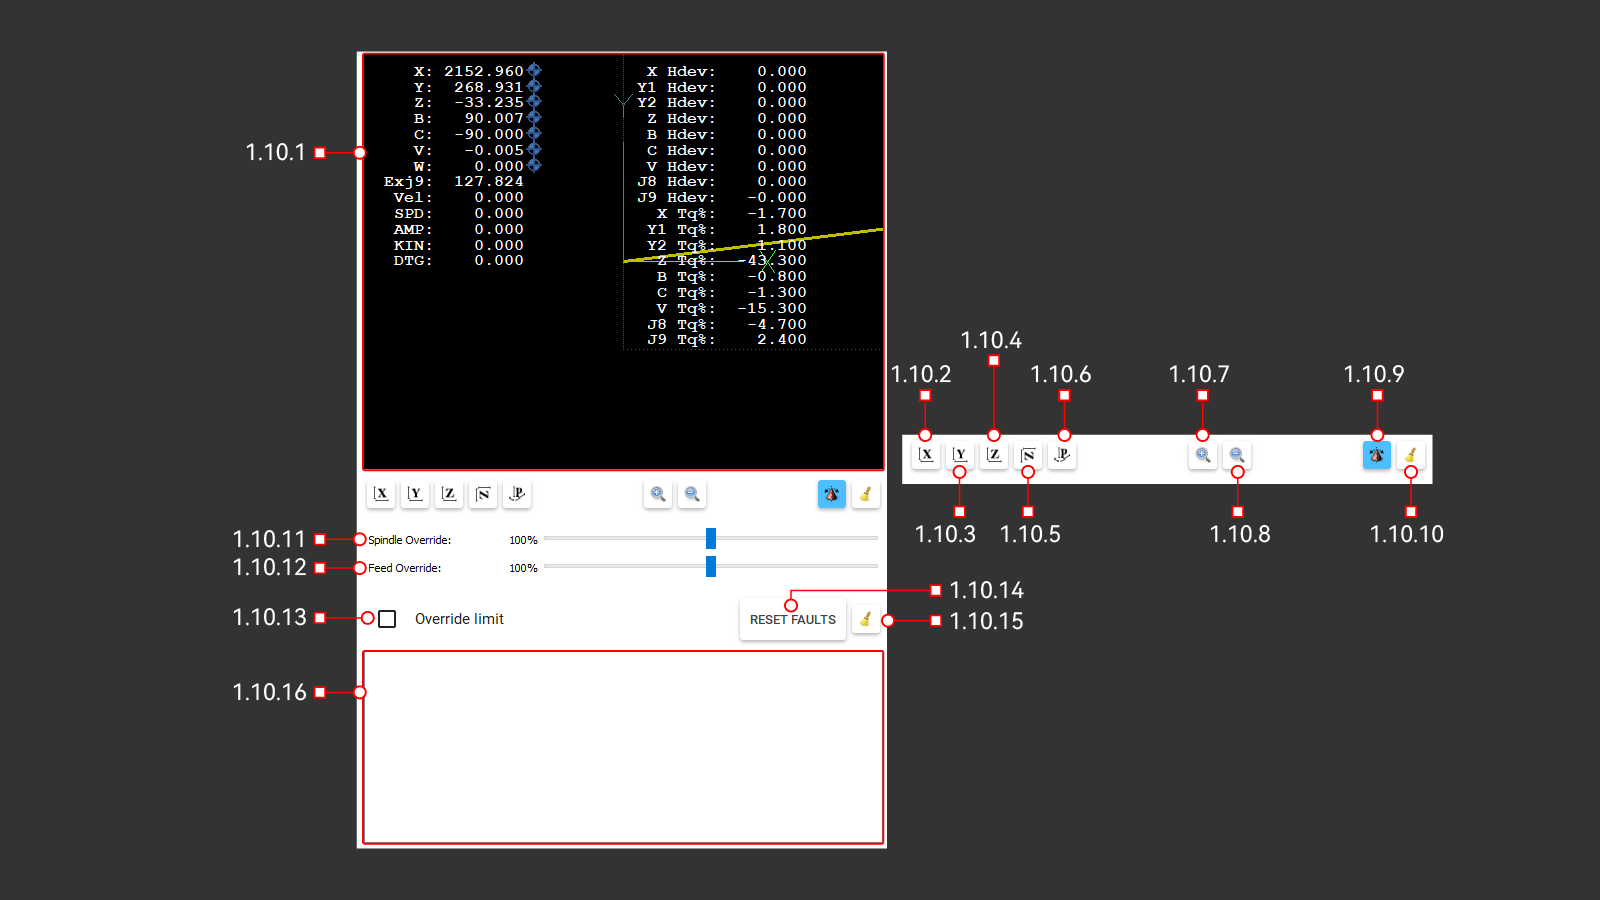Enable the X view on the secondary toolbar
Viewport: 1600px width, 900px height.
click(x=925, y=455)
